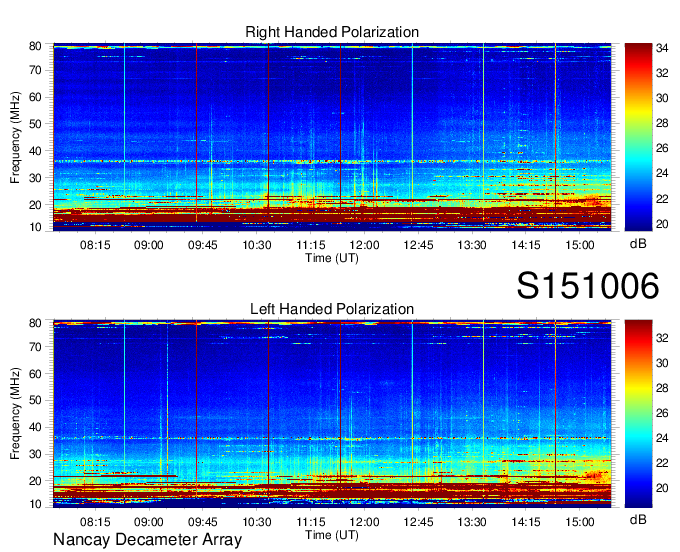Click the 30 dB label on Left Handed color bar
Image resolution: width=680 pixels, height=552 pixels.
point(662,363)
